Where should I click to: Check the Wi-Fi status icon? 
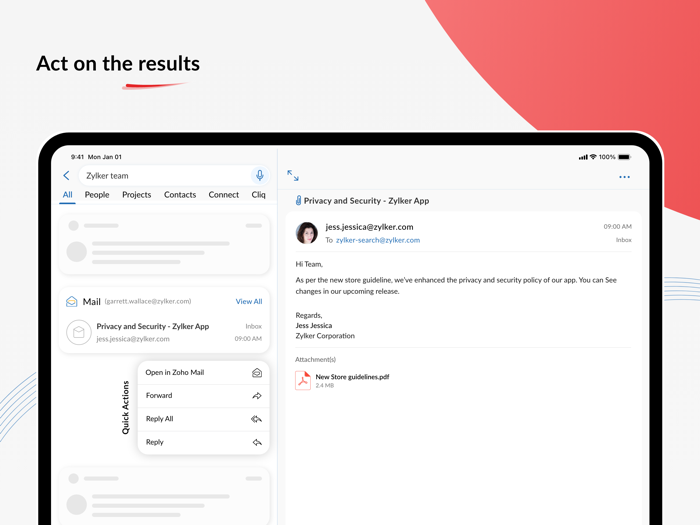pyautogui.click(x=593, y=157)
